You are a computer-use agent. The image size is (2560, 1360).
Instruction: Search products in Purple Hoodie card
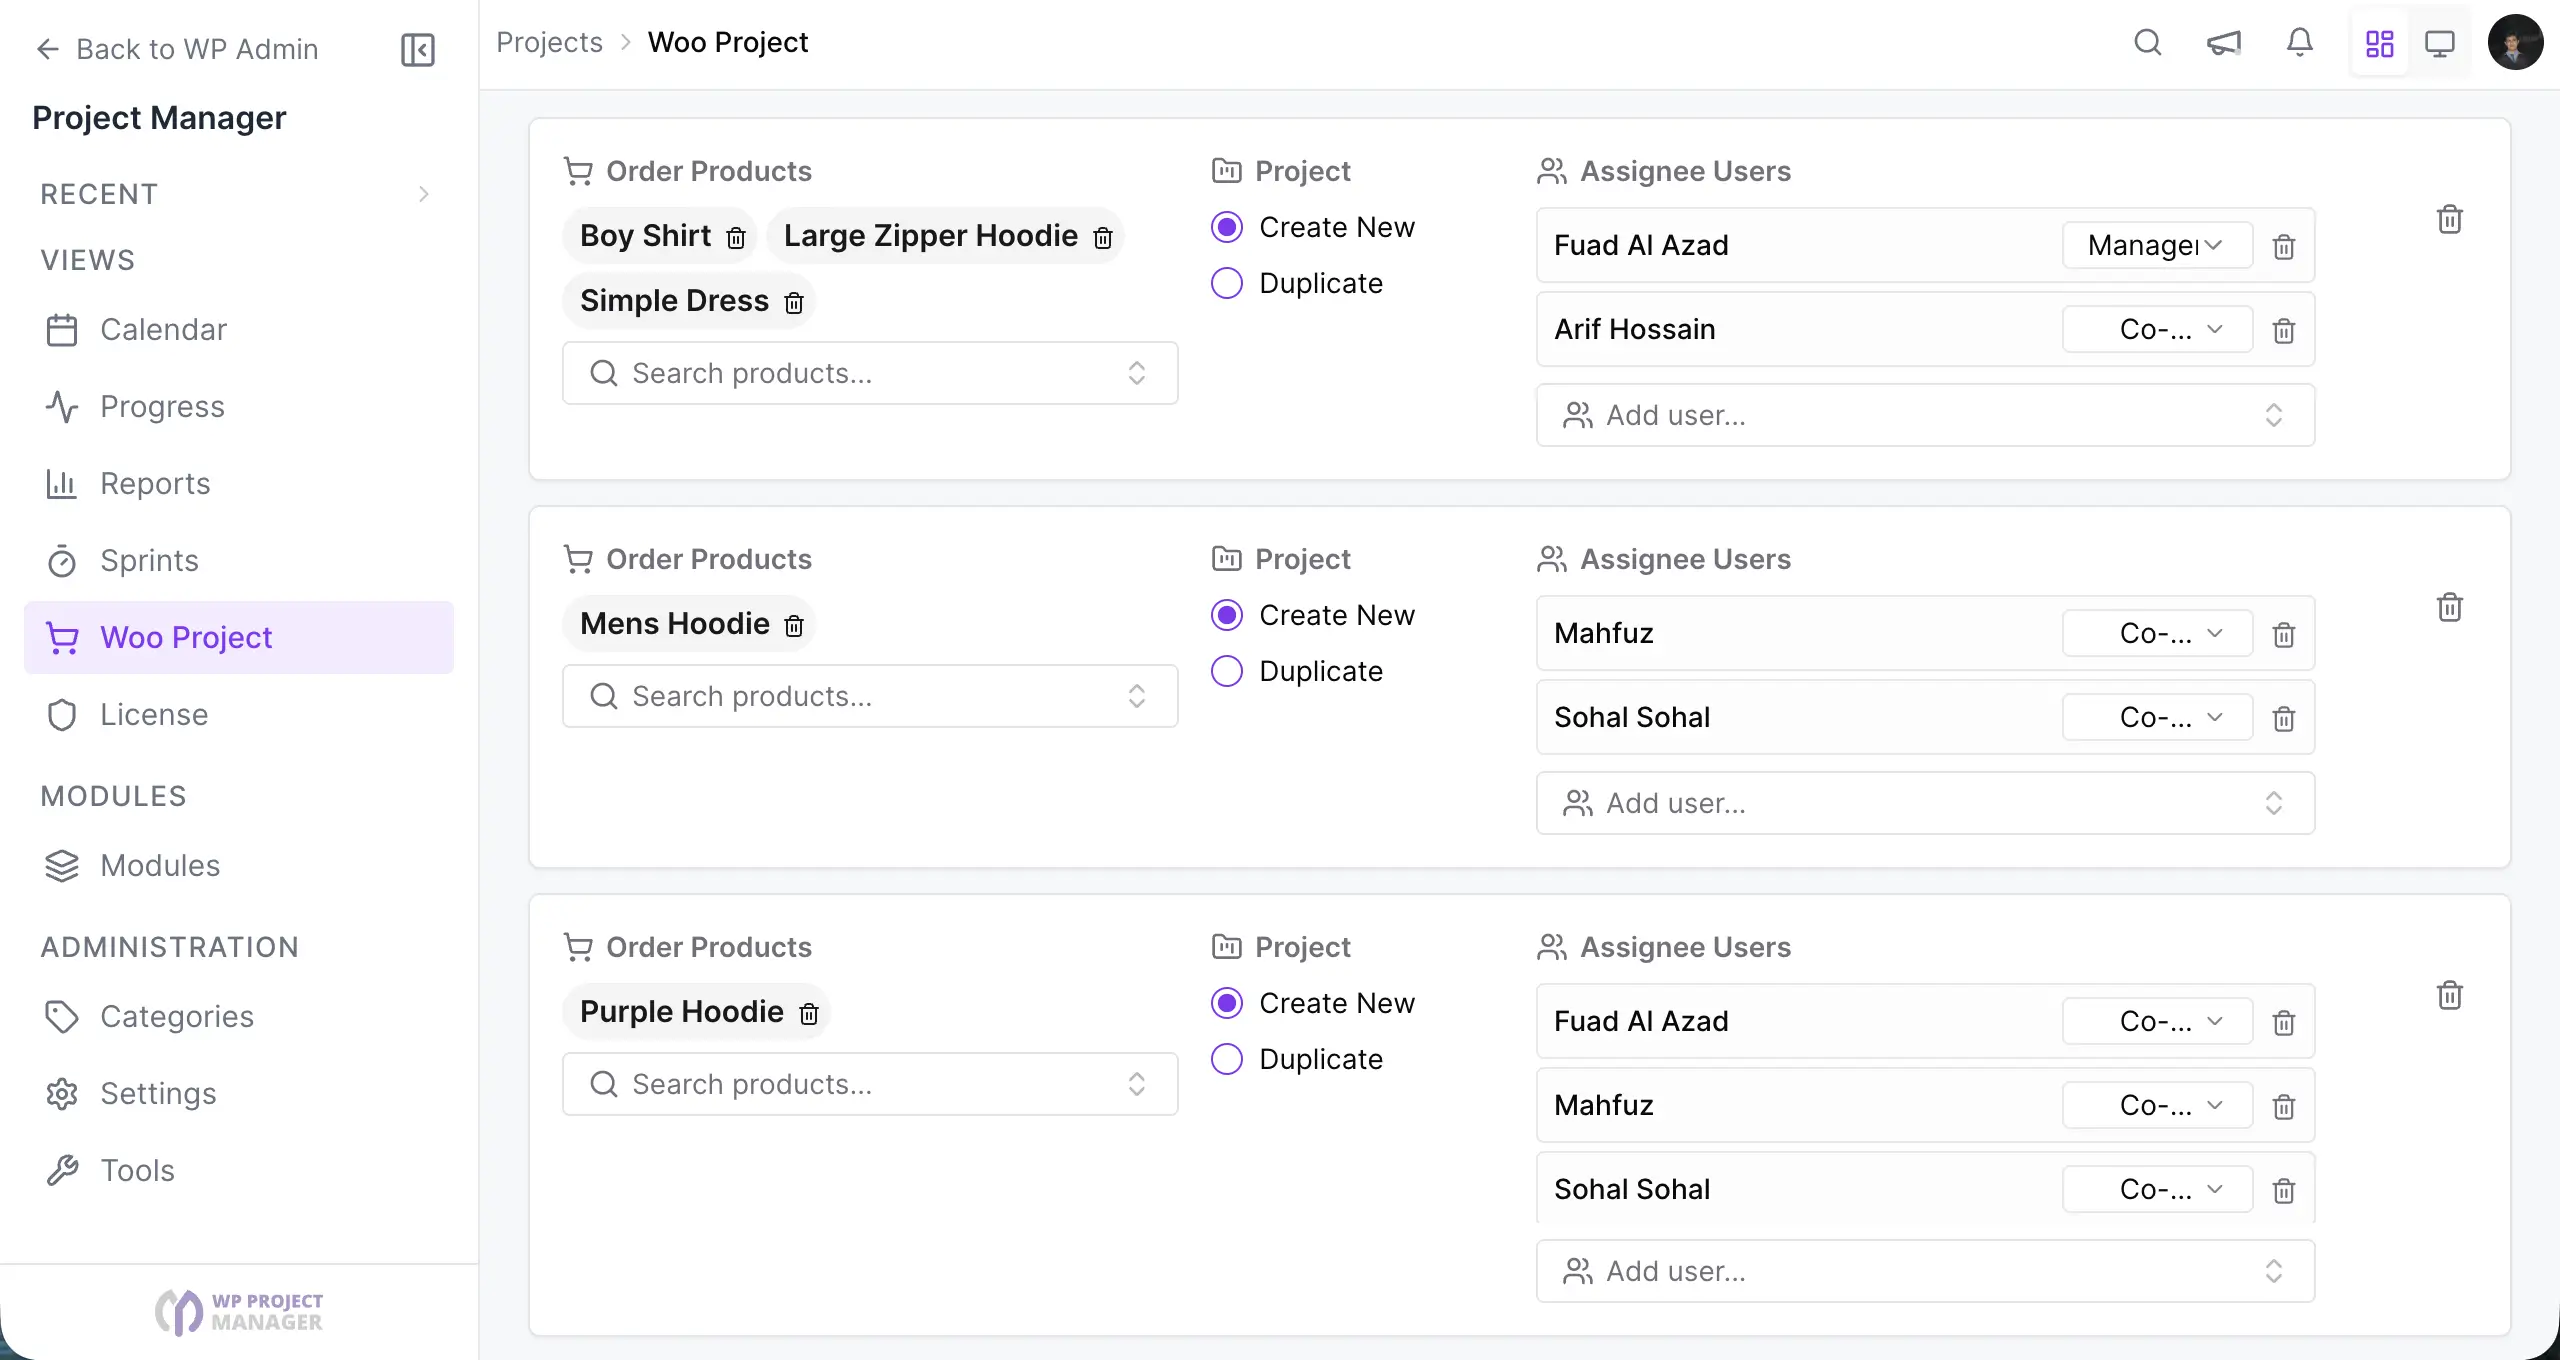pos(870,1084)
